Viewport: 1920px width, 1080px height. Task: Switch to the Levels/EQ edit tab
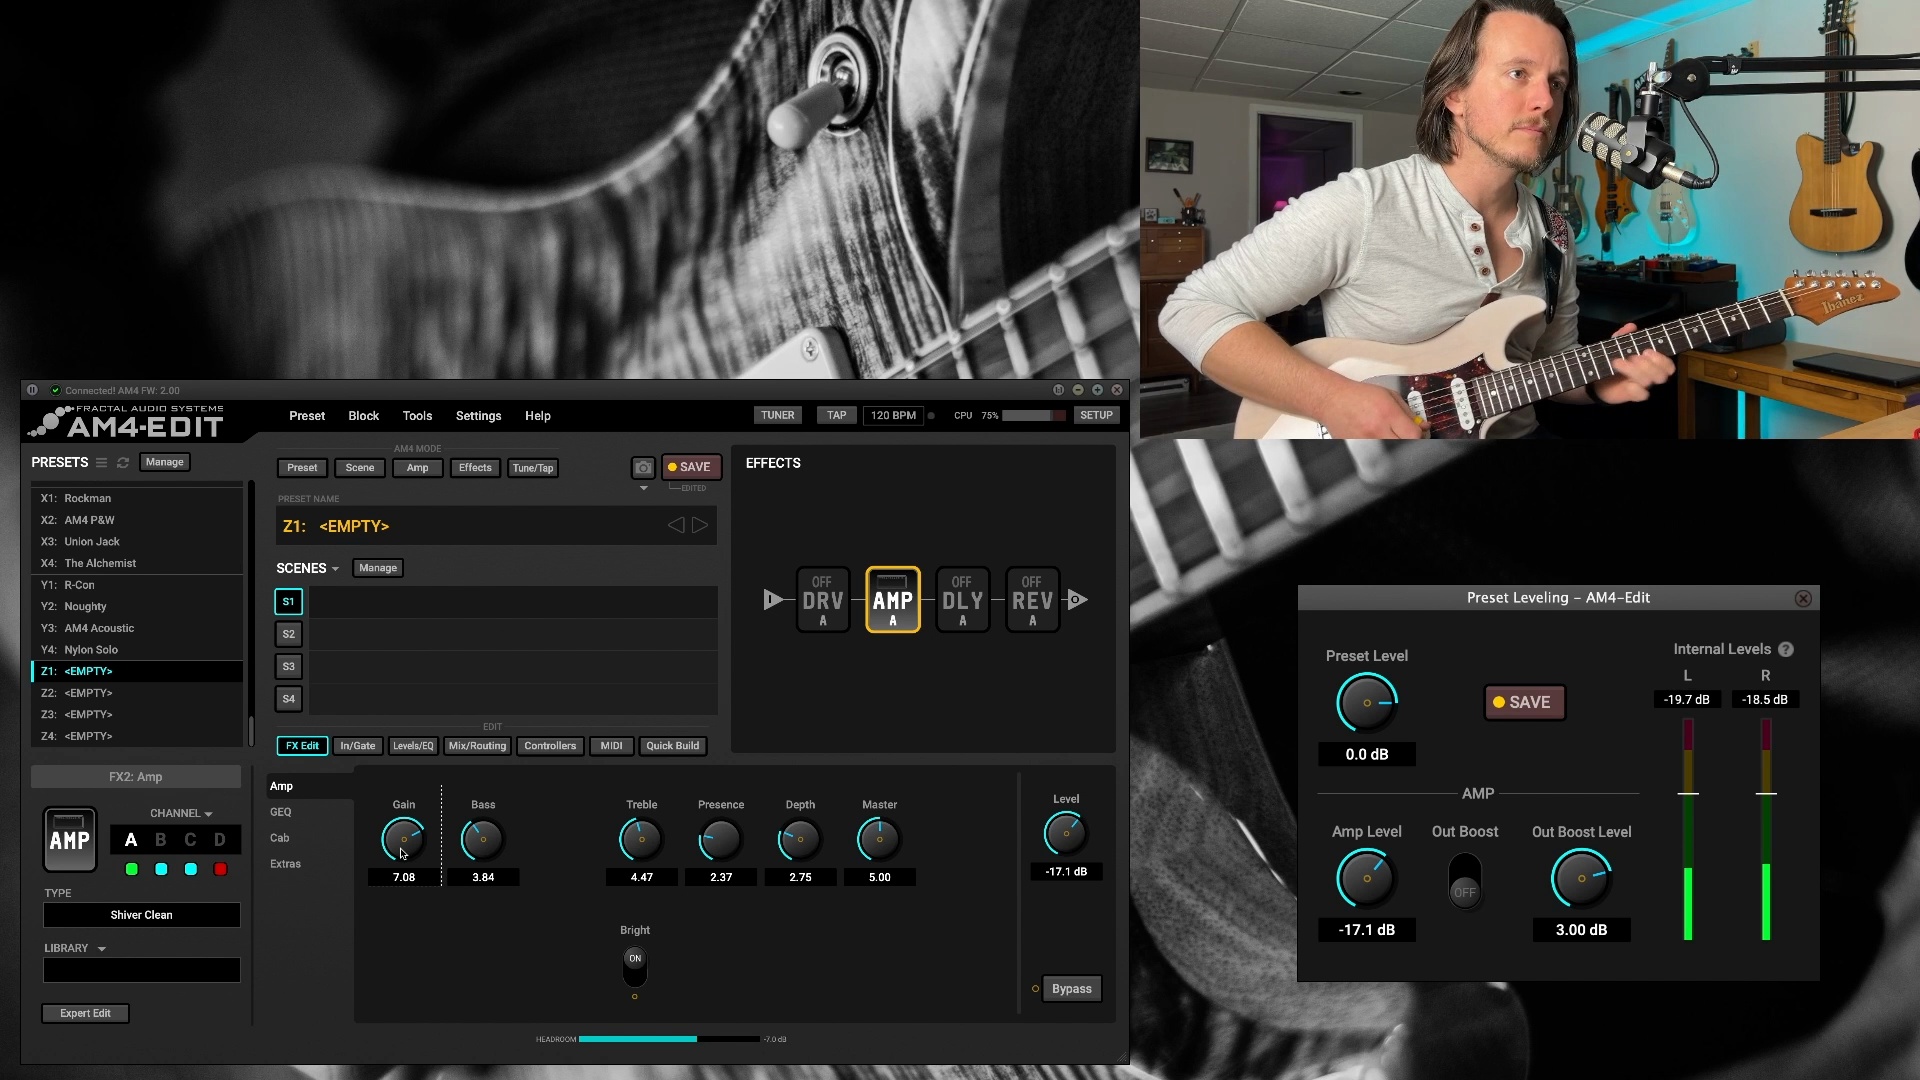pos(413,746)
